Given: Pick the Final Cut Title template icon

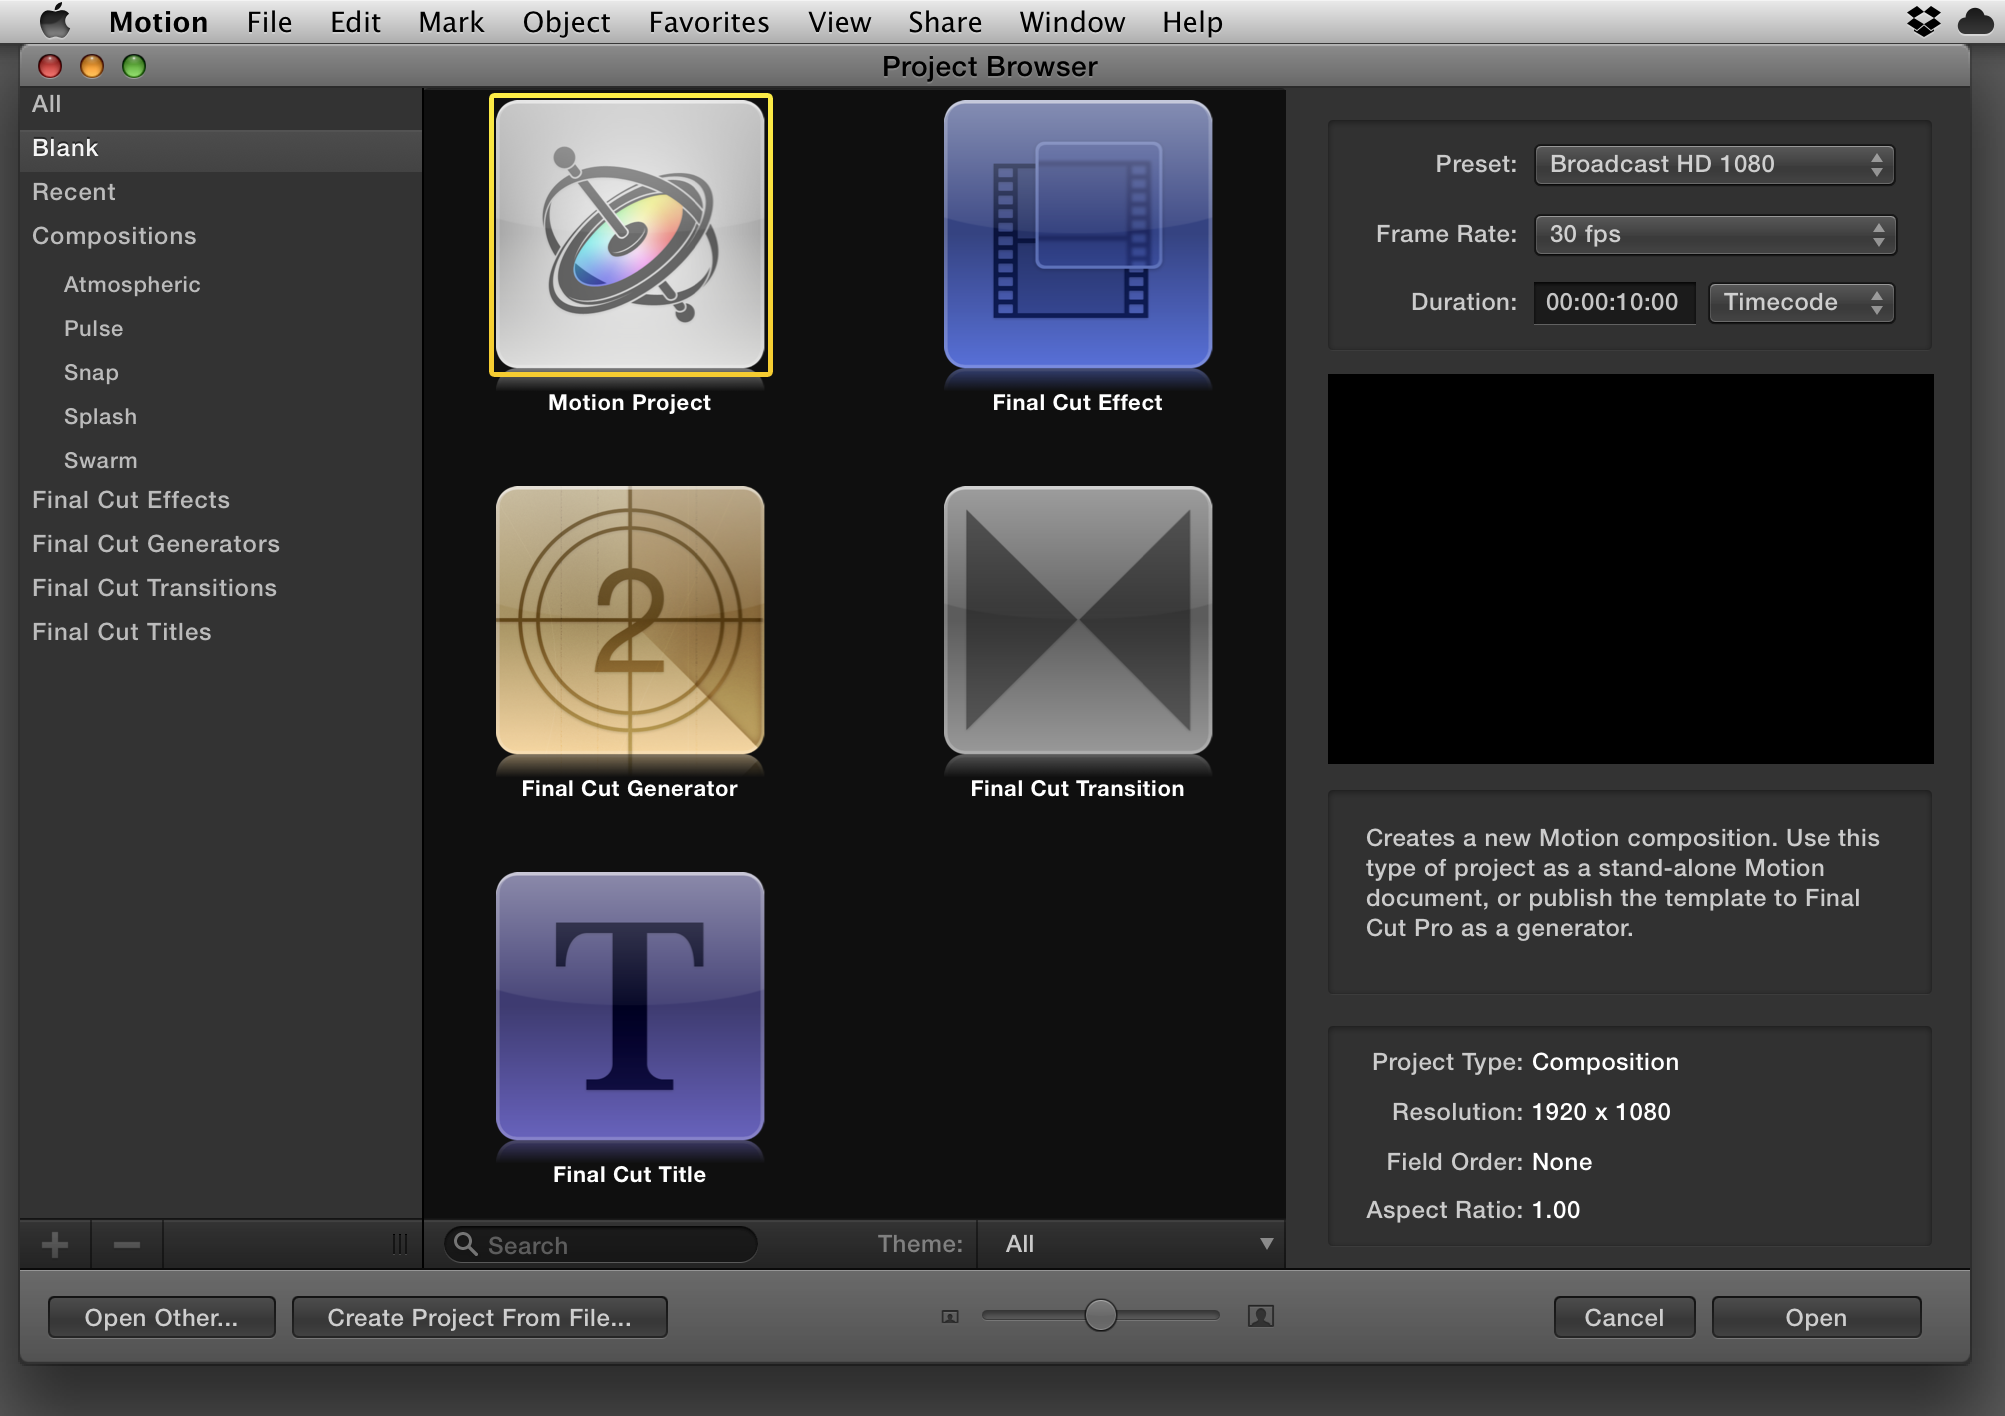Looking at the screenshot, I should point(630,1006).
